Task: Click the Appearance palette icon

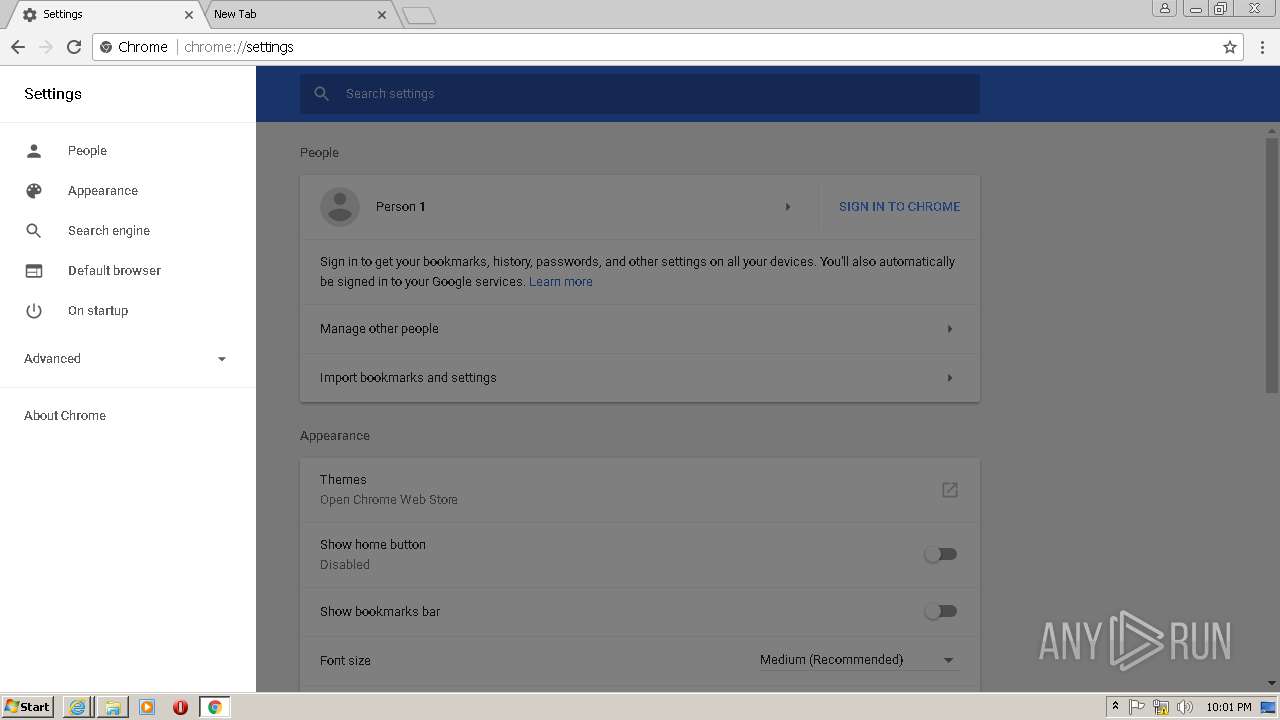Action: click(34, 191)
